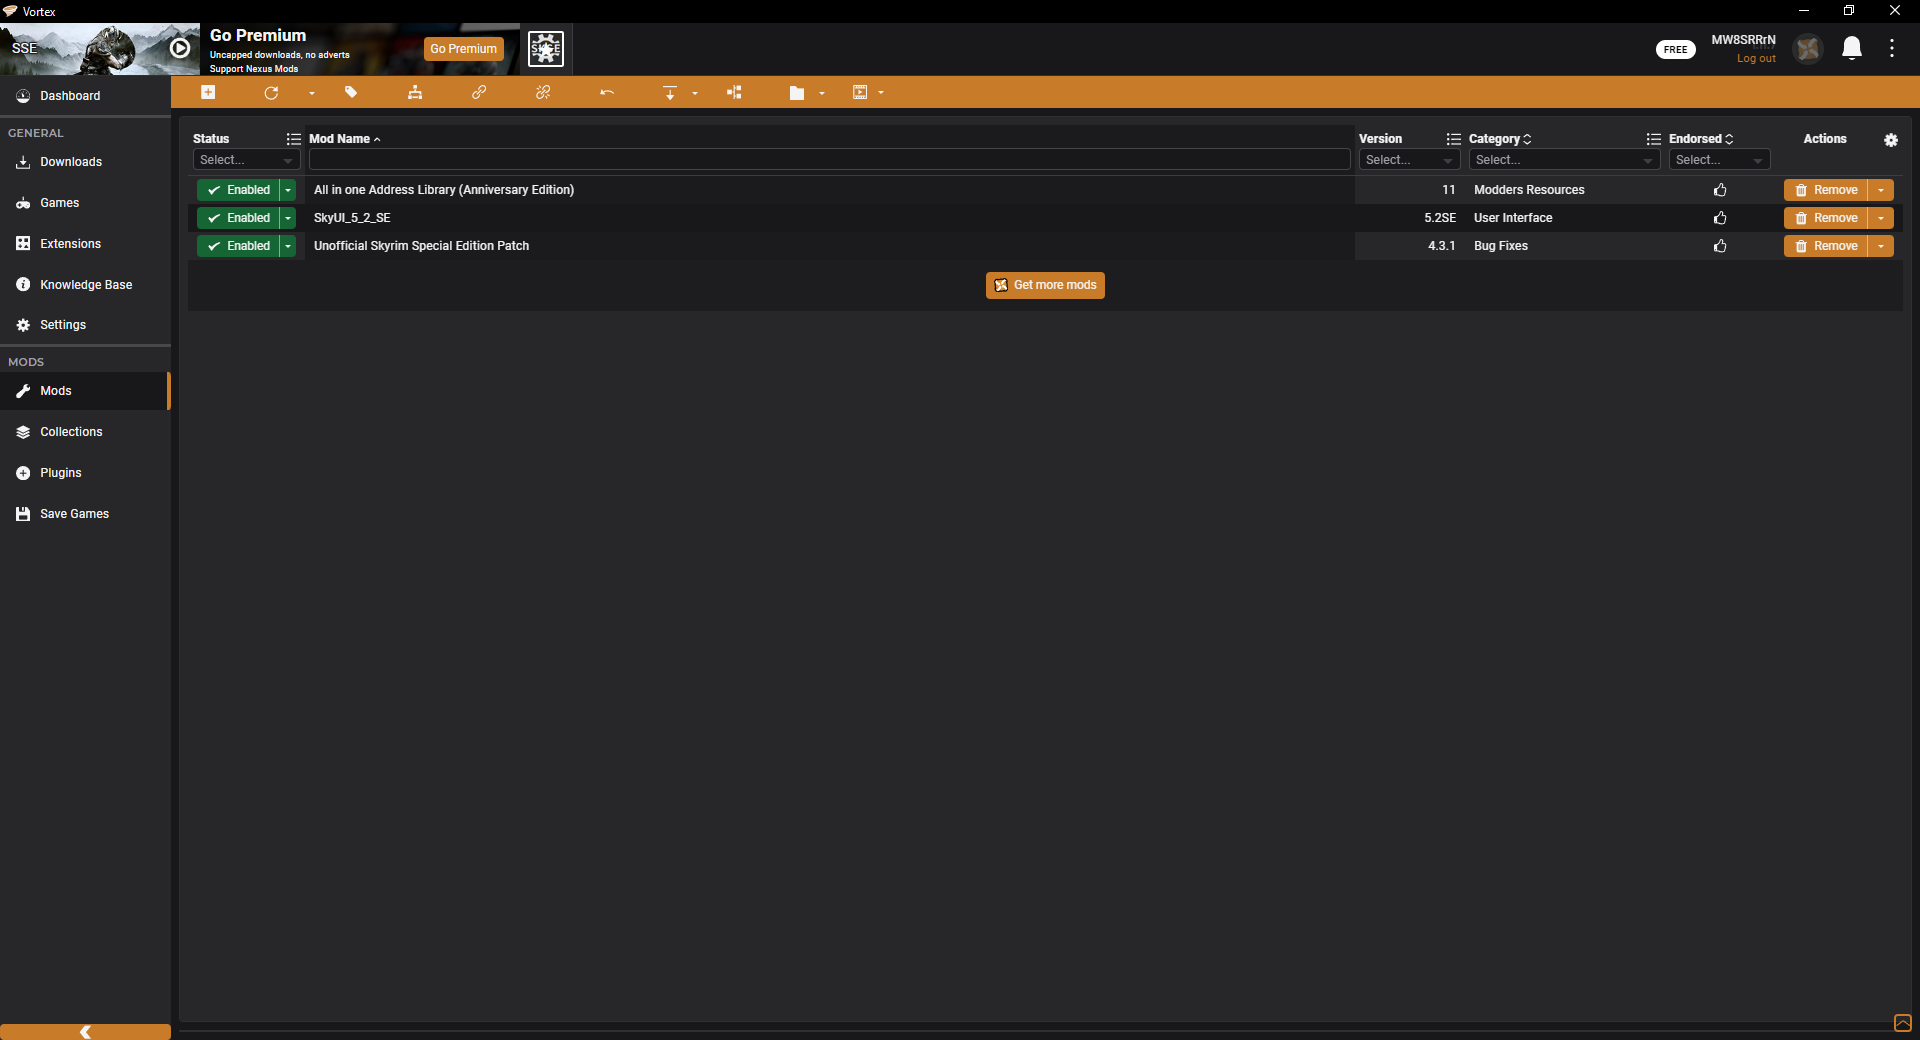The height and width of the screenshot is (1040, 1920).
Task: Open dropdown arrow beside the folder icon
Action: coord(822,93)
